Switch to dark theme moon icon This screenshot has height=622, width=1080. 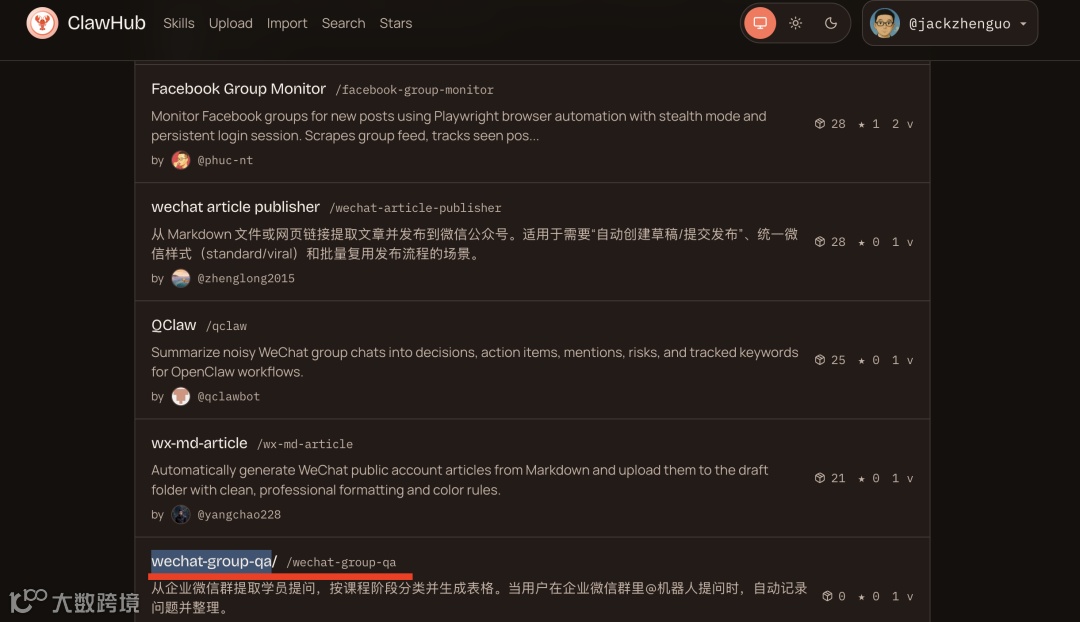[831, 23]
